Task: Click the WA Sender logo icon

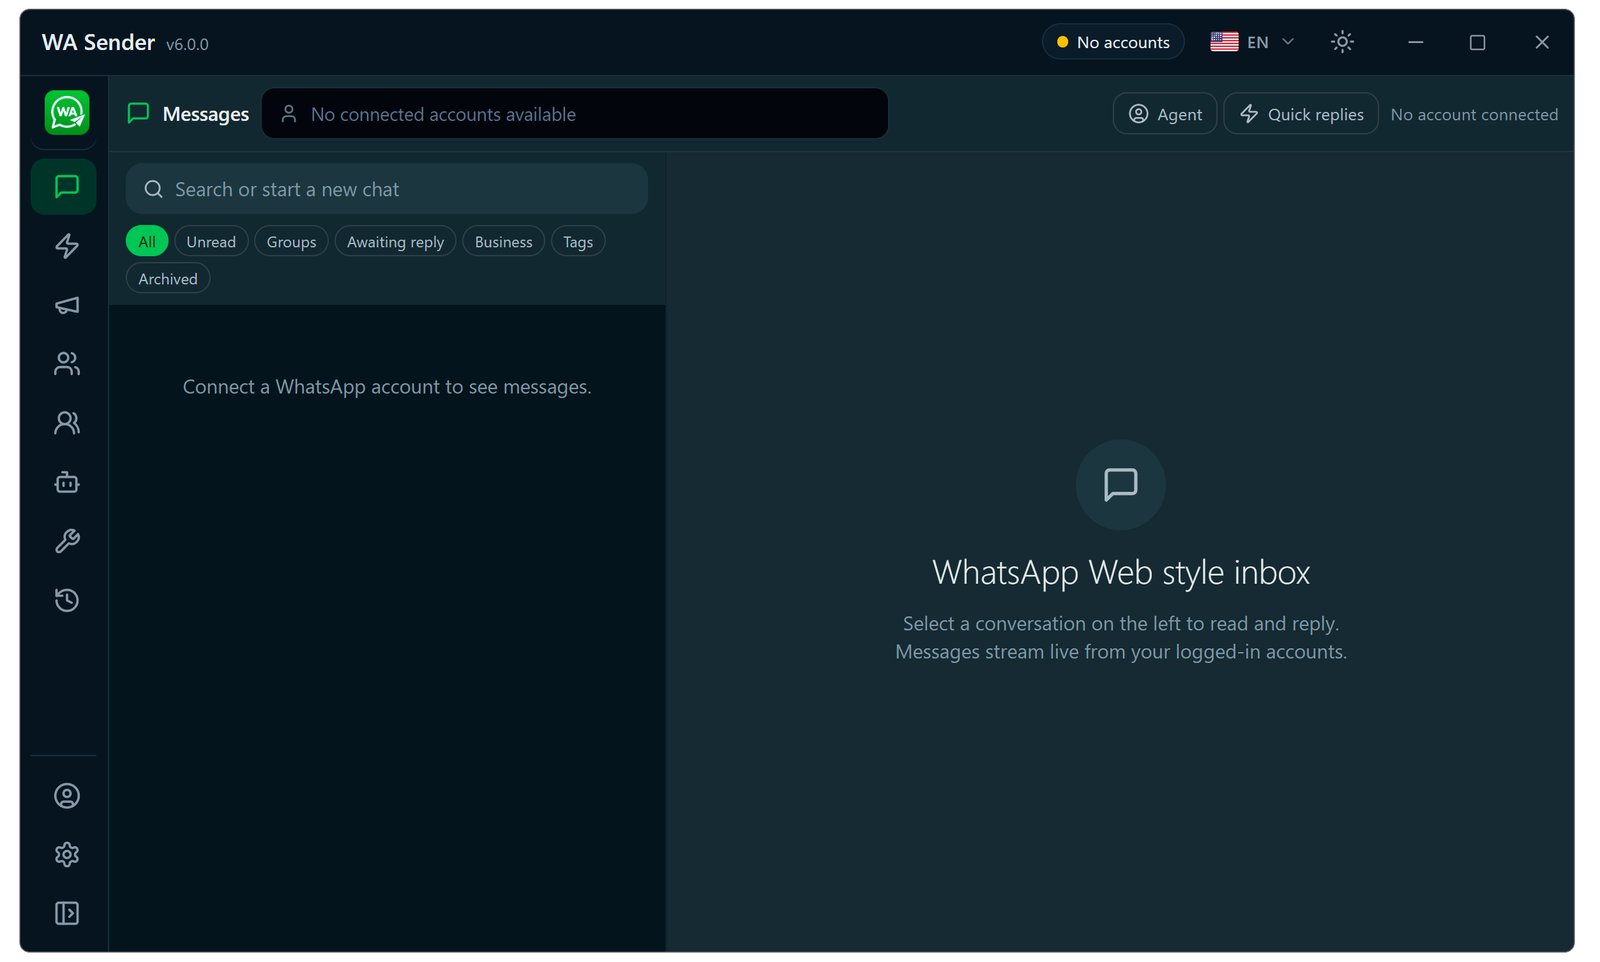Action: click(x=67, y=113)
